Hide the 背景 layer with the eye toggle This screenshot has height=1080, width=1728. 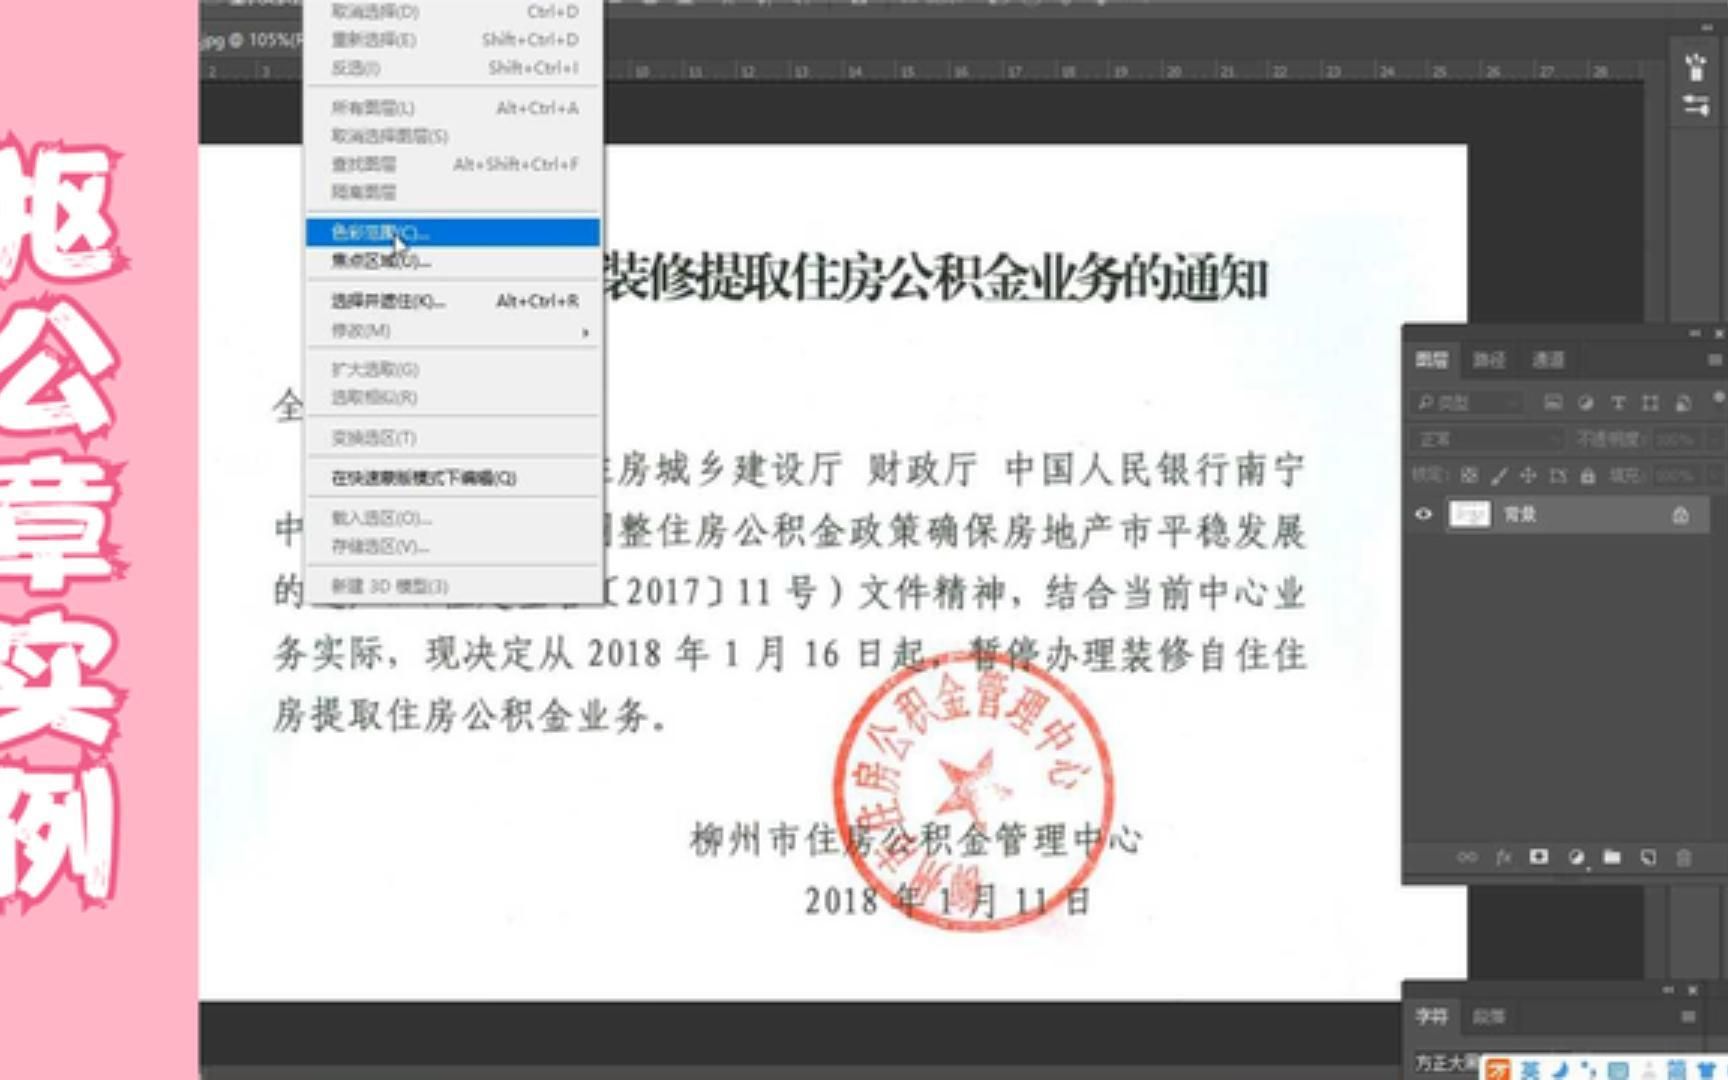point(1424,514)
